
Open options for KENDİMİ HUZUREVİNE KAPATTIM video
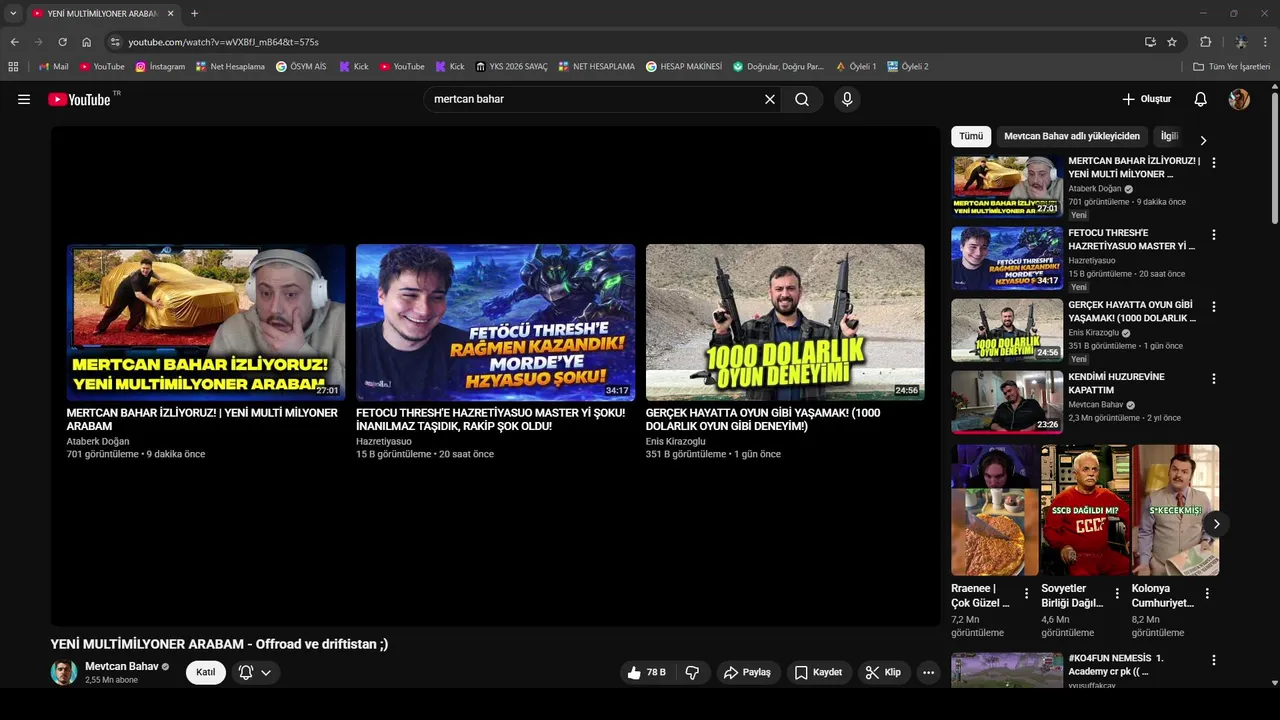1214,378
